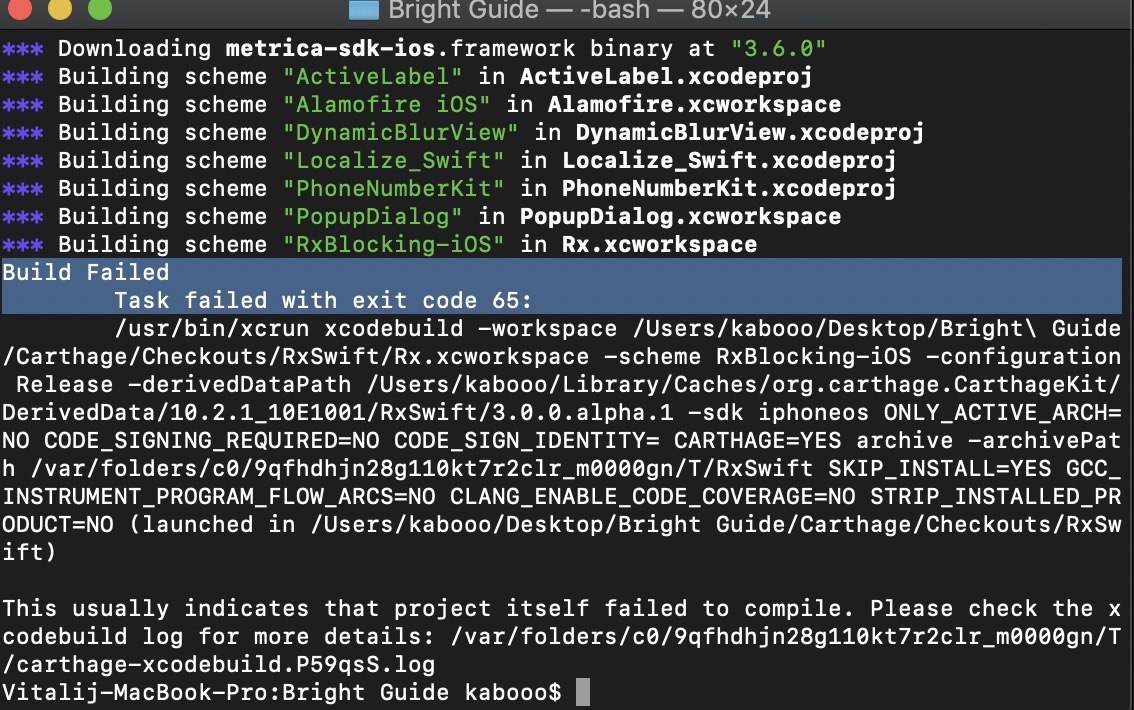
Task: Click the "DynamicBlurView" scheme name
Action: (401, 133)
